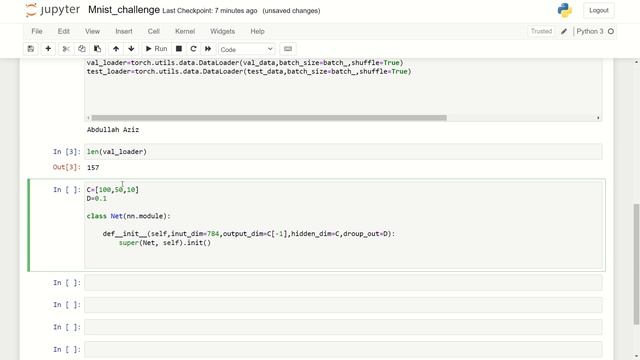Click the test_loader DataLoader code line
The image size is (640, 360).
(249, 71)
